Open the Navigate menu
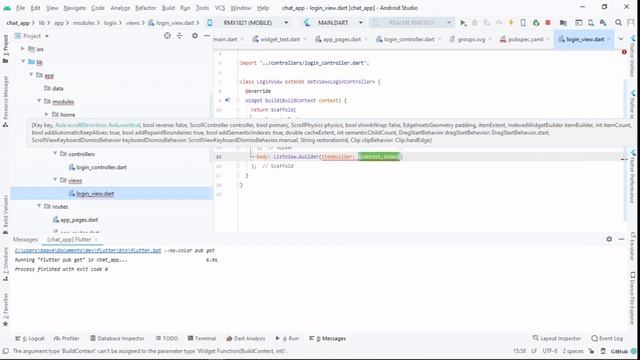640x360 pixels. coord(75,8)
